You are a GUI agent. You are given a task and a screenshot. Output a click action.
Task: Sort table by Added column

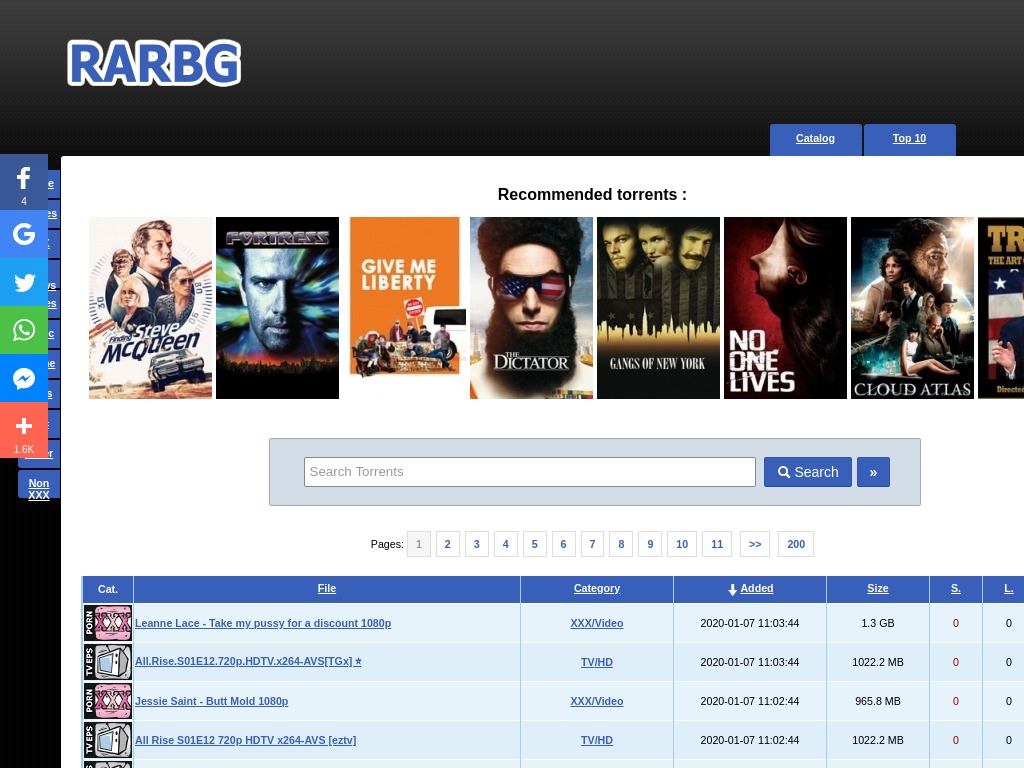coord(756,588)
